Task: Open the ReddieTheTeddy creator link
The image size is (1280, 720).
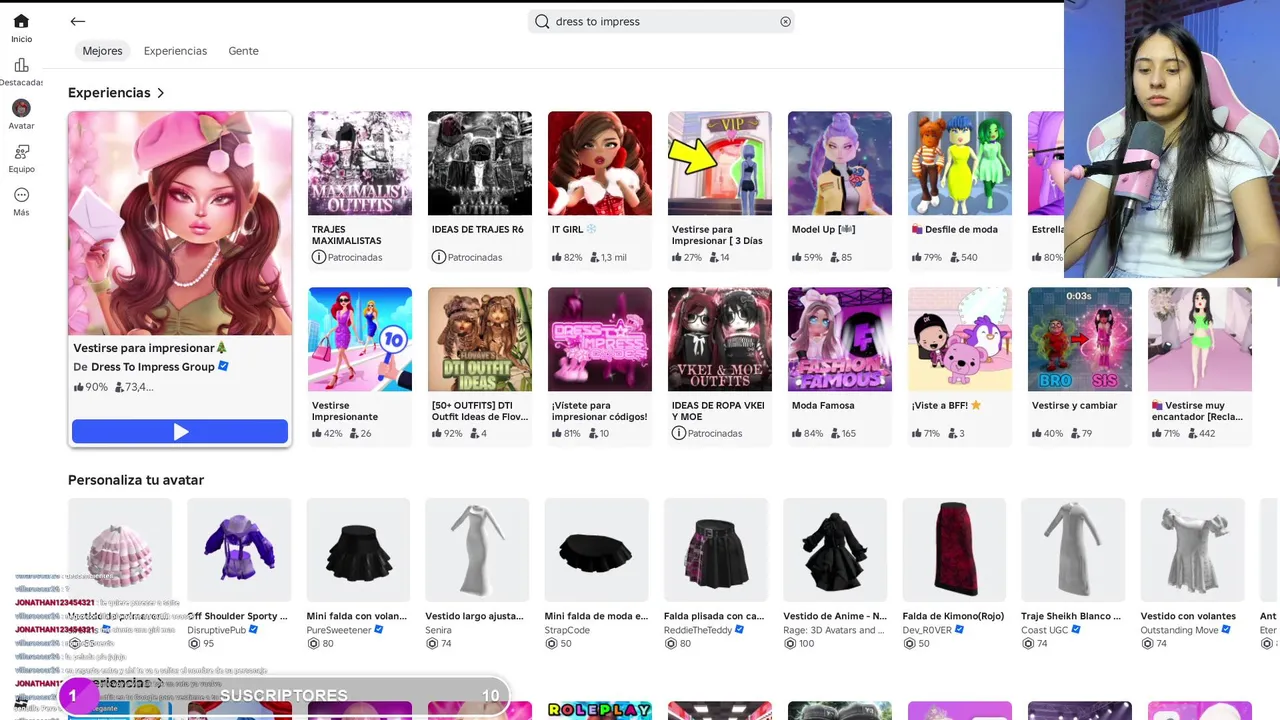Action: point(698,630)
